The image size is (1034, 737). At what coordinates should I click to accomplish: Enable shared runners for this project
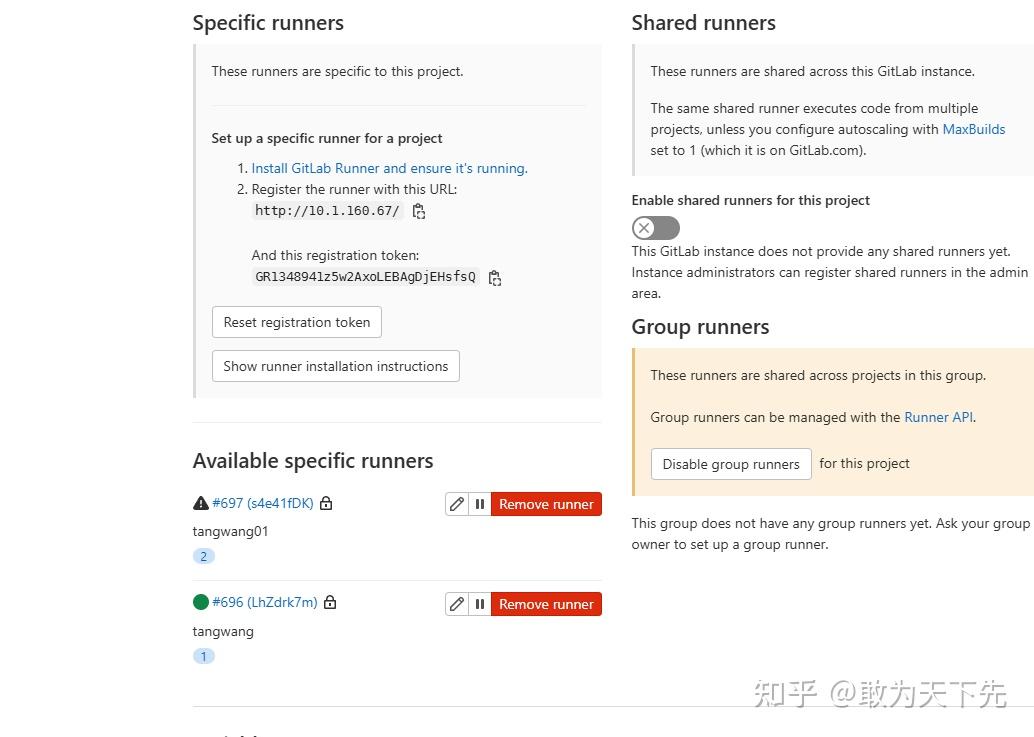[x=655, y=228]
